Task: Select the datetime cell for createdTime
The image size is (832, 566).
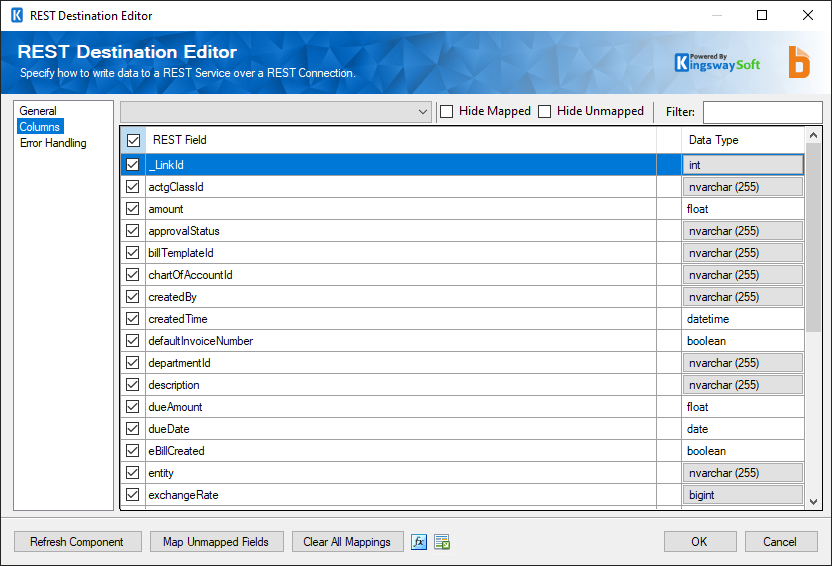Action: (x=743, y=319)
